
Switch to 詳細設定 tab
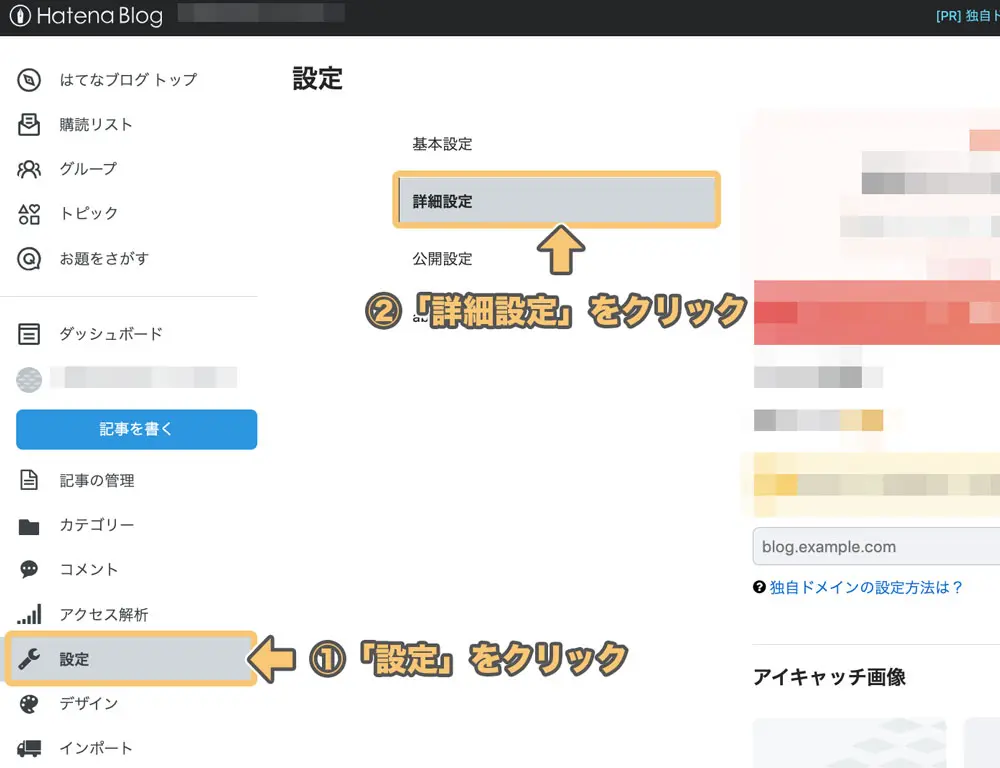point(556,201)
